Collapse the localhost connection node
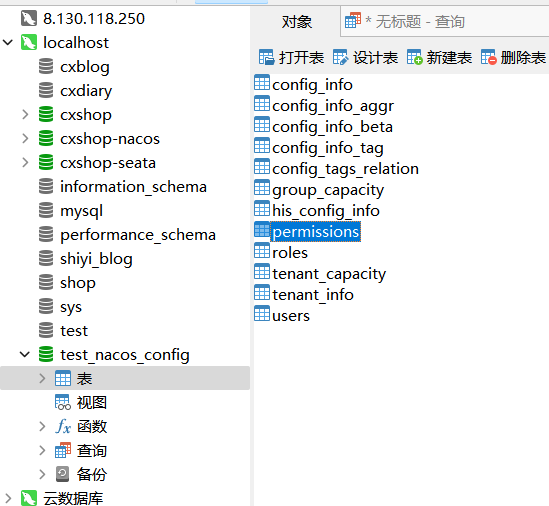This screenshot has height=506, width=549. click(8, 42)
